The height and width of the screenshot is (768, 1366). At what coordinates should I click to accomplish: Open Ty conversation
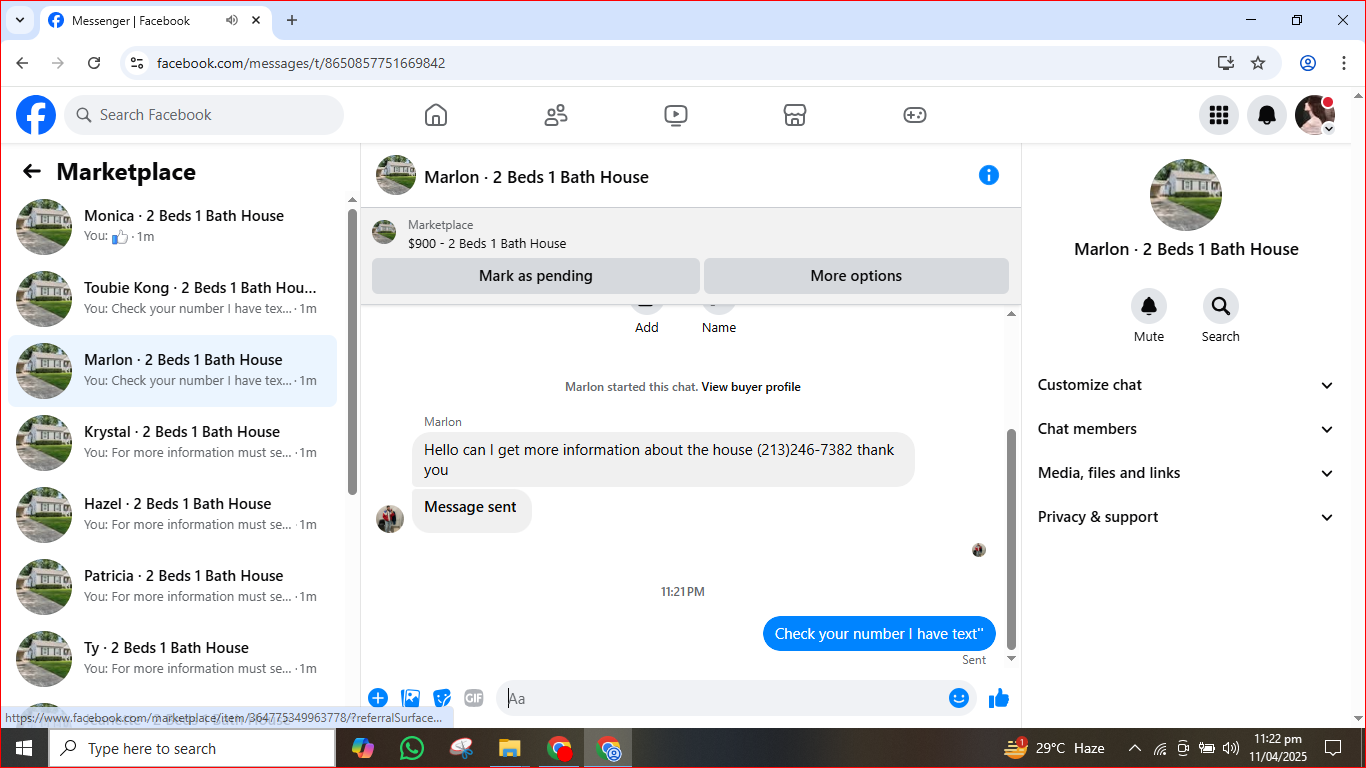coord(173,659)
